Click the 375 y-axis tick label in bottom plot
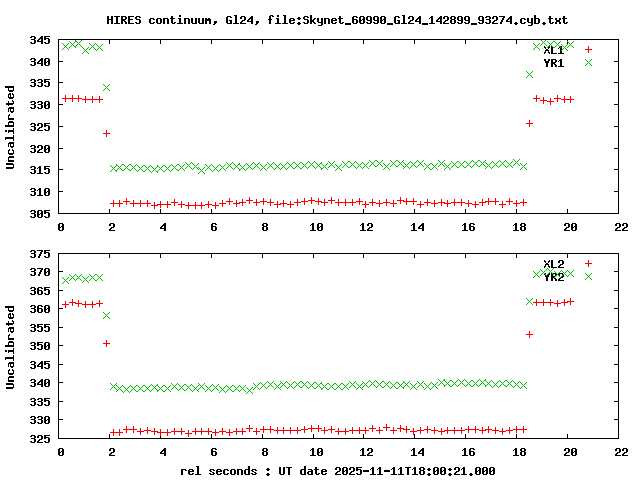The image size is (640, 480). click(41, 254)
